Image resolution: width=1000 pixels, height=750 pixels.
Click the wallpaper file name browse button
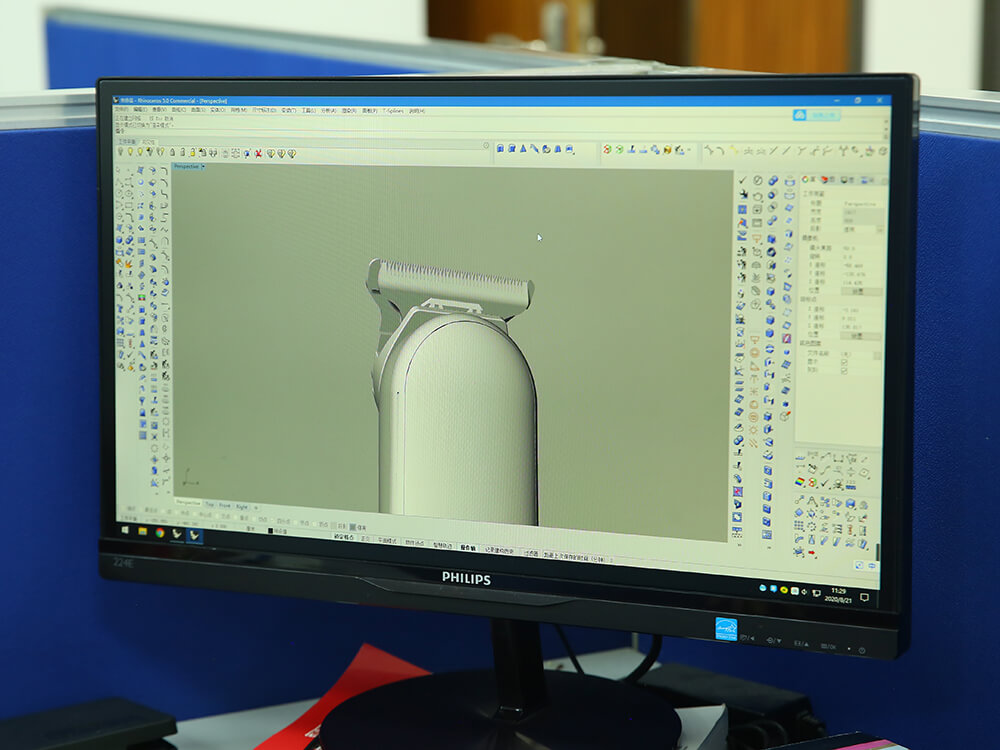coord(878,355)
